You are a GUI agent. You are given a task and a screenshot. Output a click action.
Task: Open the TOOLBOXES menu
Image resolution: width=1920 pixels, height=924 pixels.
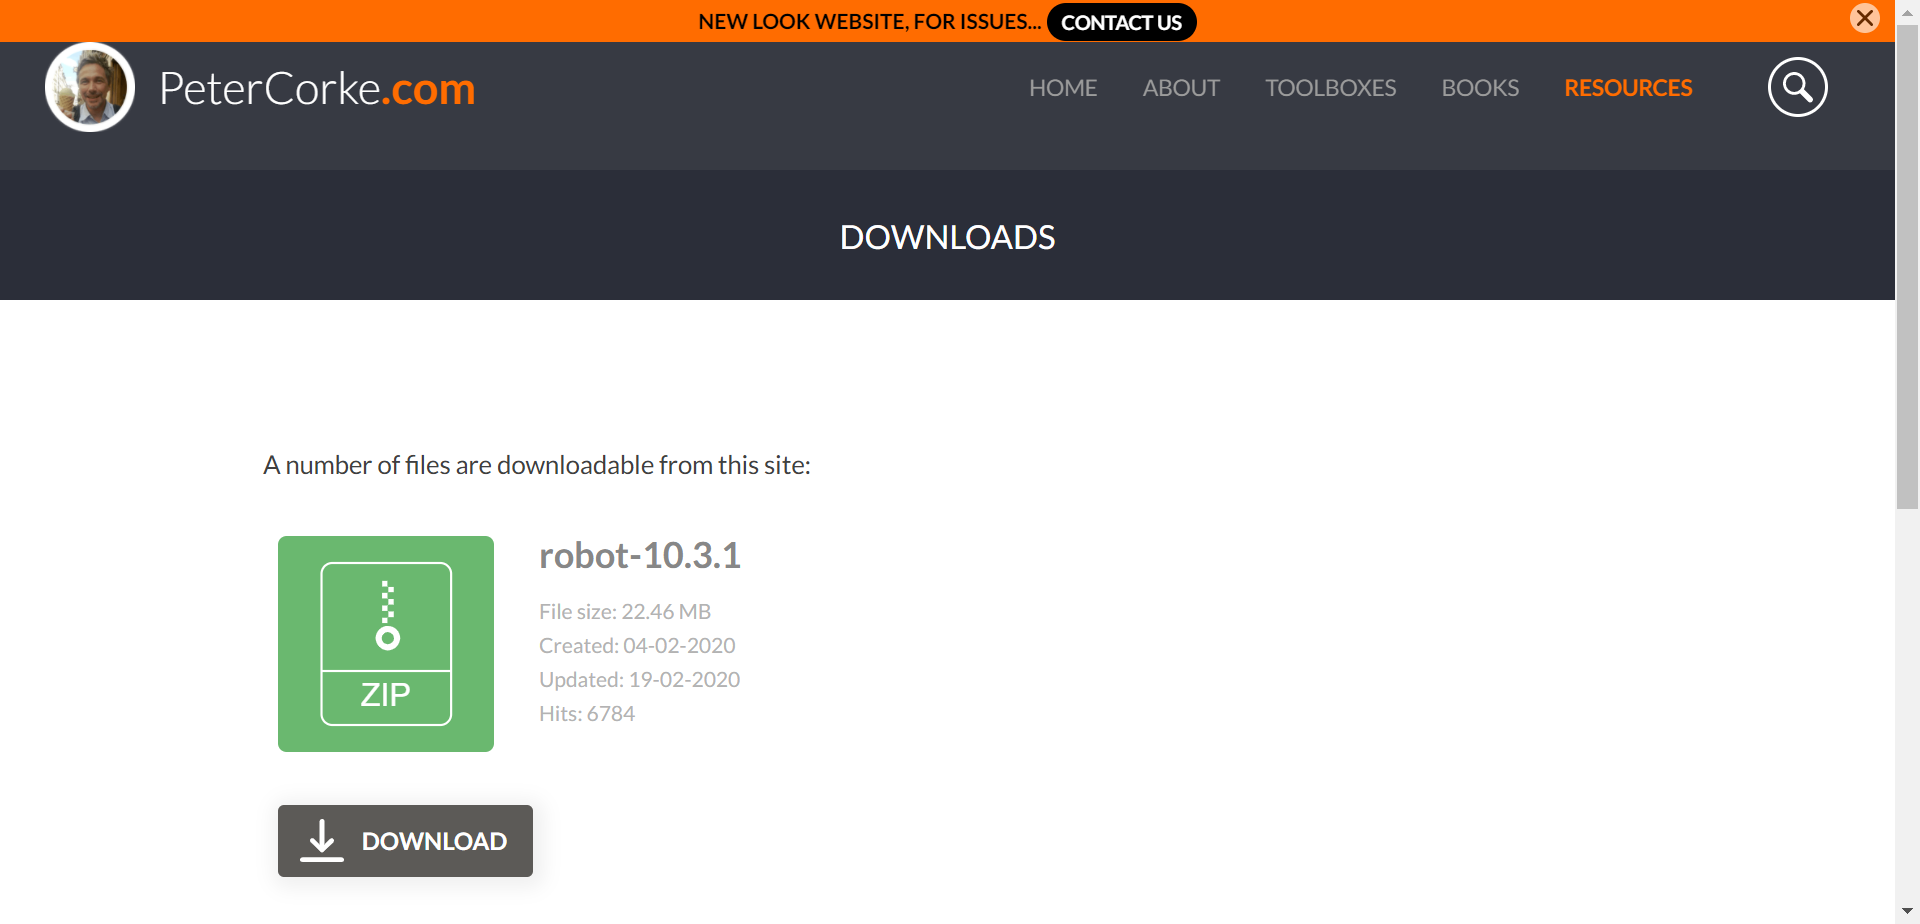[x=1330, y=88]
